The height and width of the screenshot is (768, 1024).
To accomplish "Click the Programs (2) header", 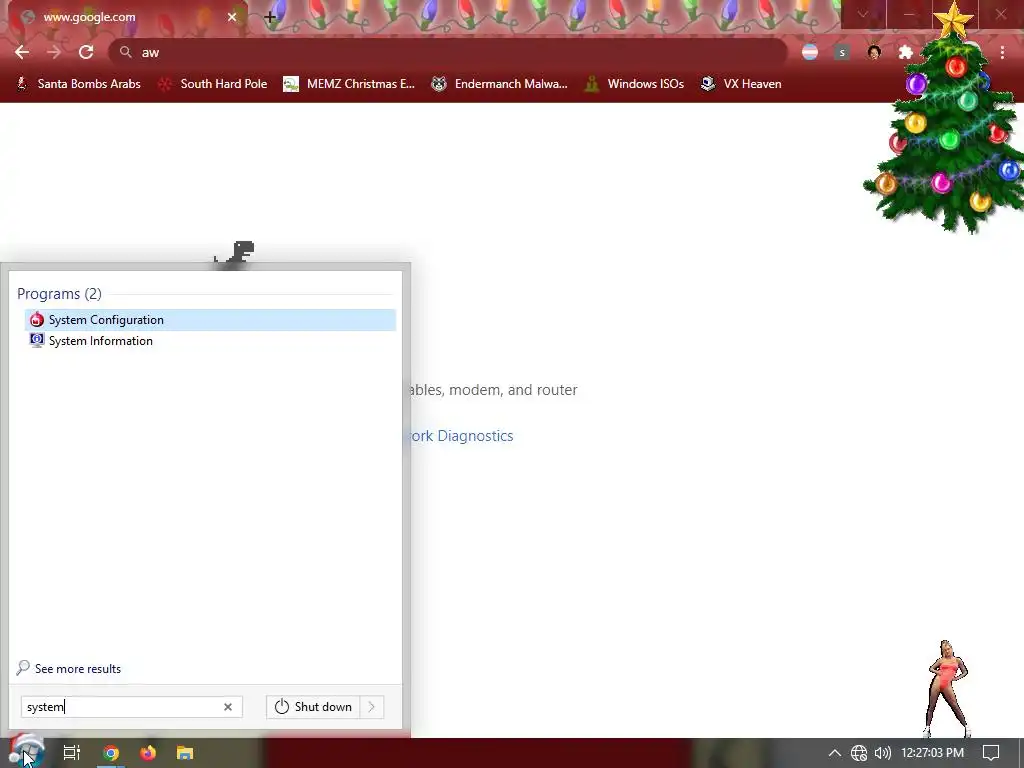I will (59, 294).
